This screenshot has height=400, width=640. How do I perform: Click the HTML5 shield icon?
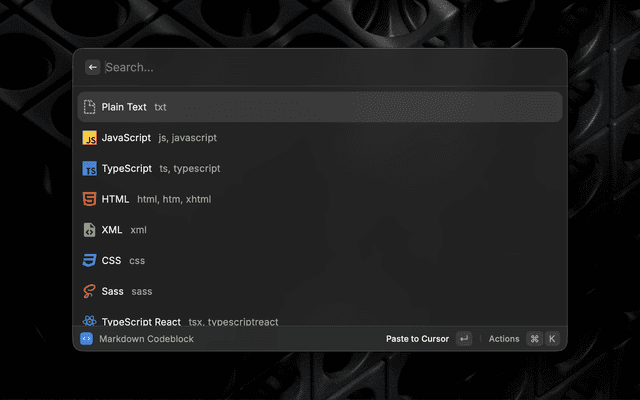tap(89, 199)
